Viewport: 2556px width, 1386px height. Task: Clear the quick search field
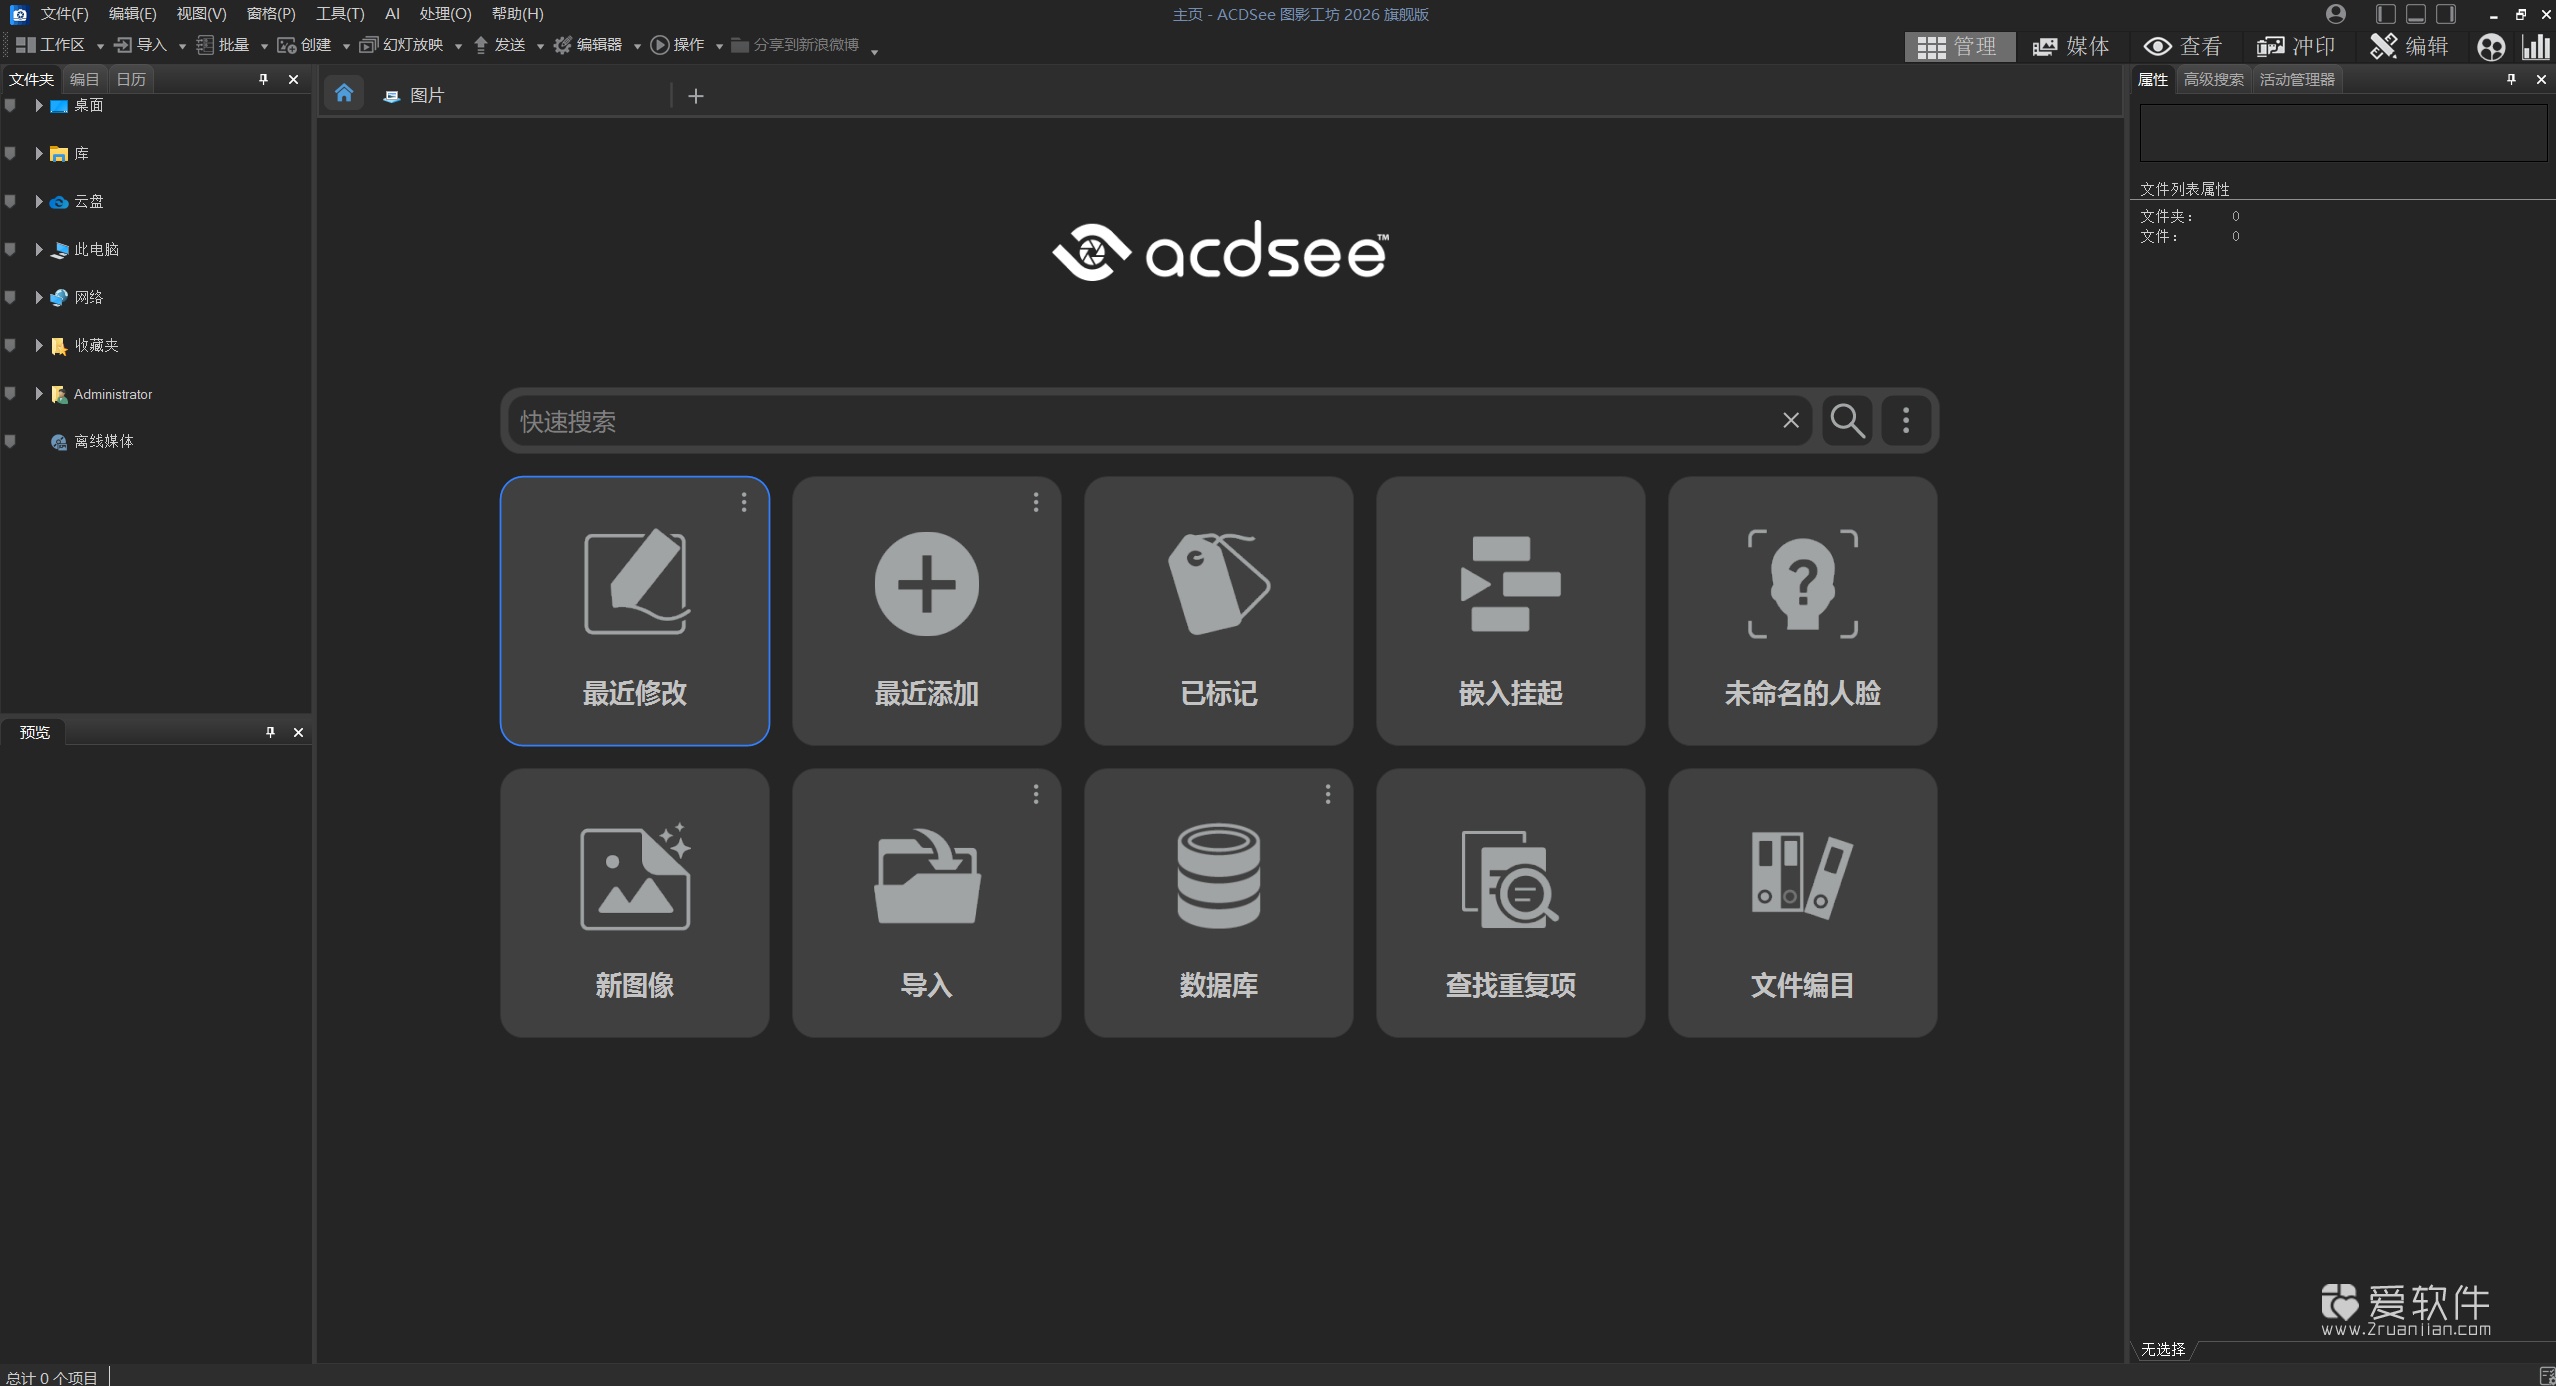pos(1789,420)
